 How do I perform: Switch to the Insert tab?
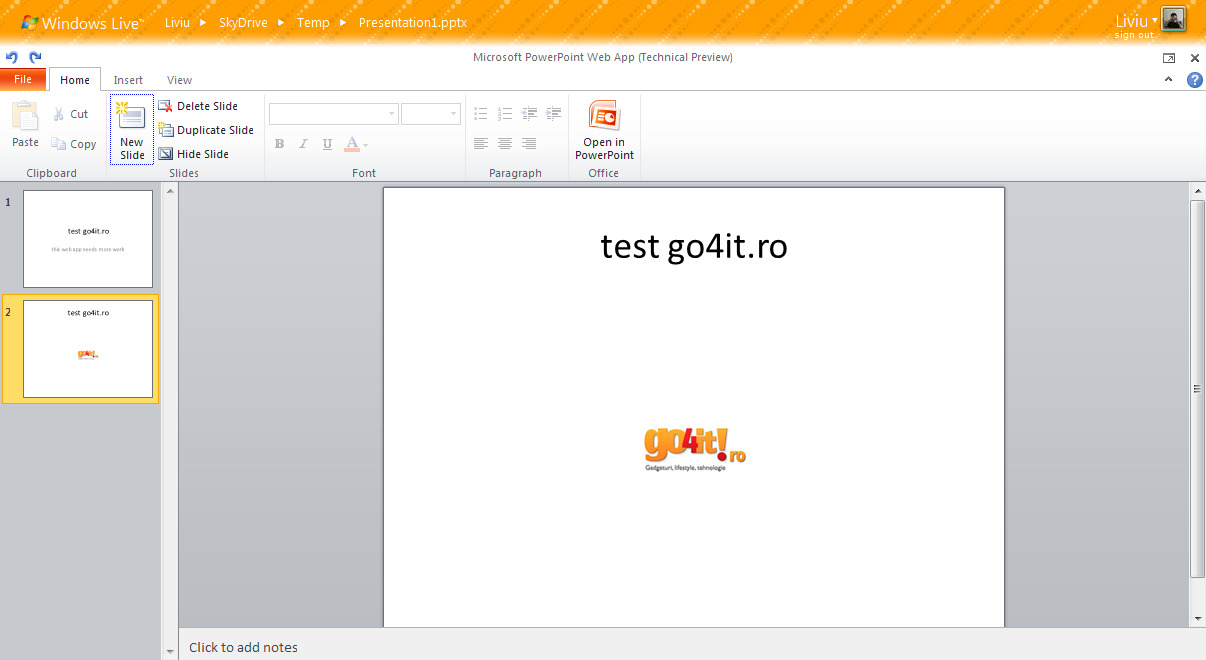[x=128, y=80]
